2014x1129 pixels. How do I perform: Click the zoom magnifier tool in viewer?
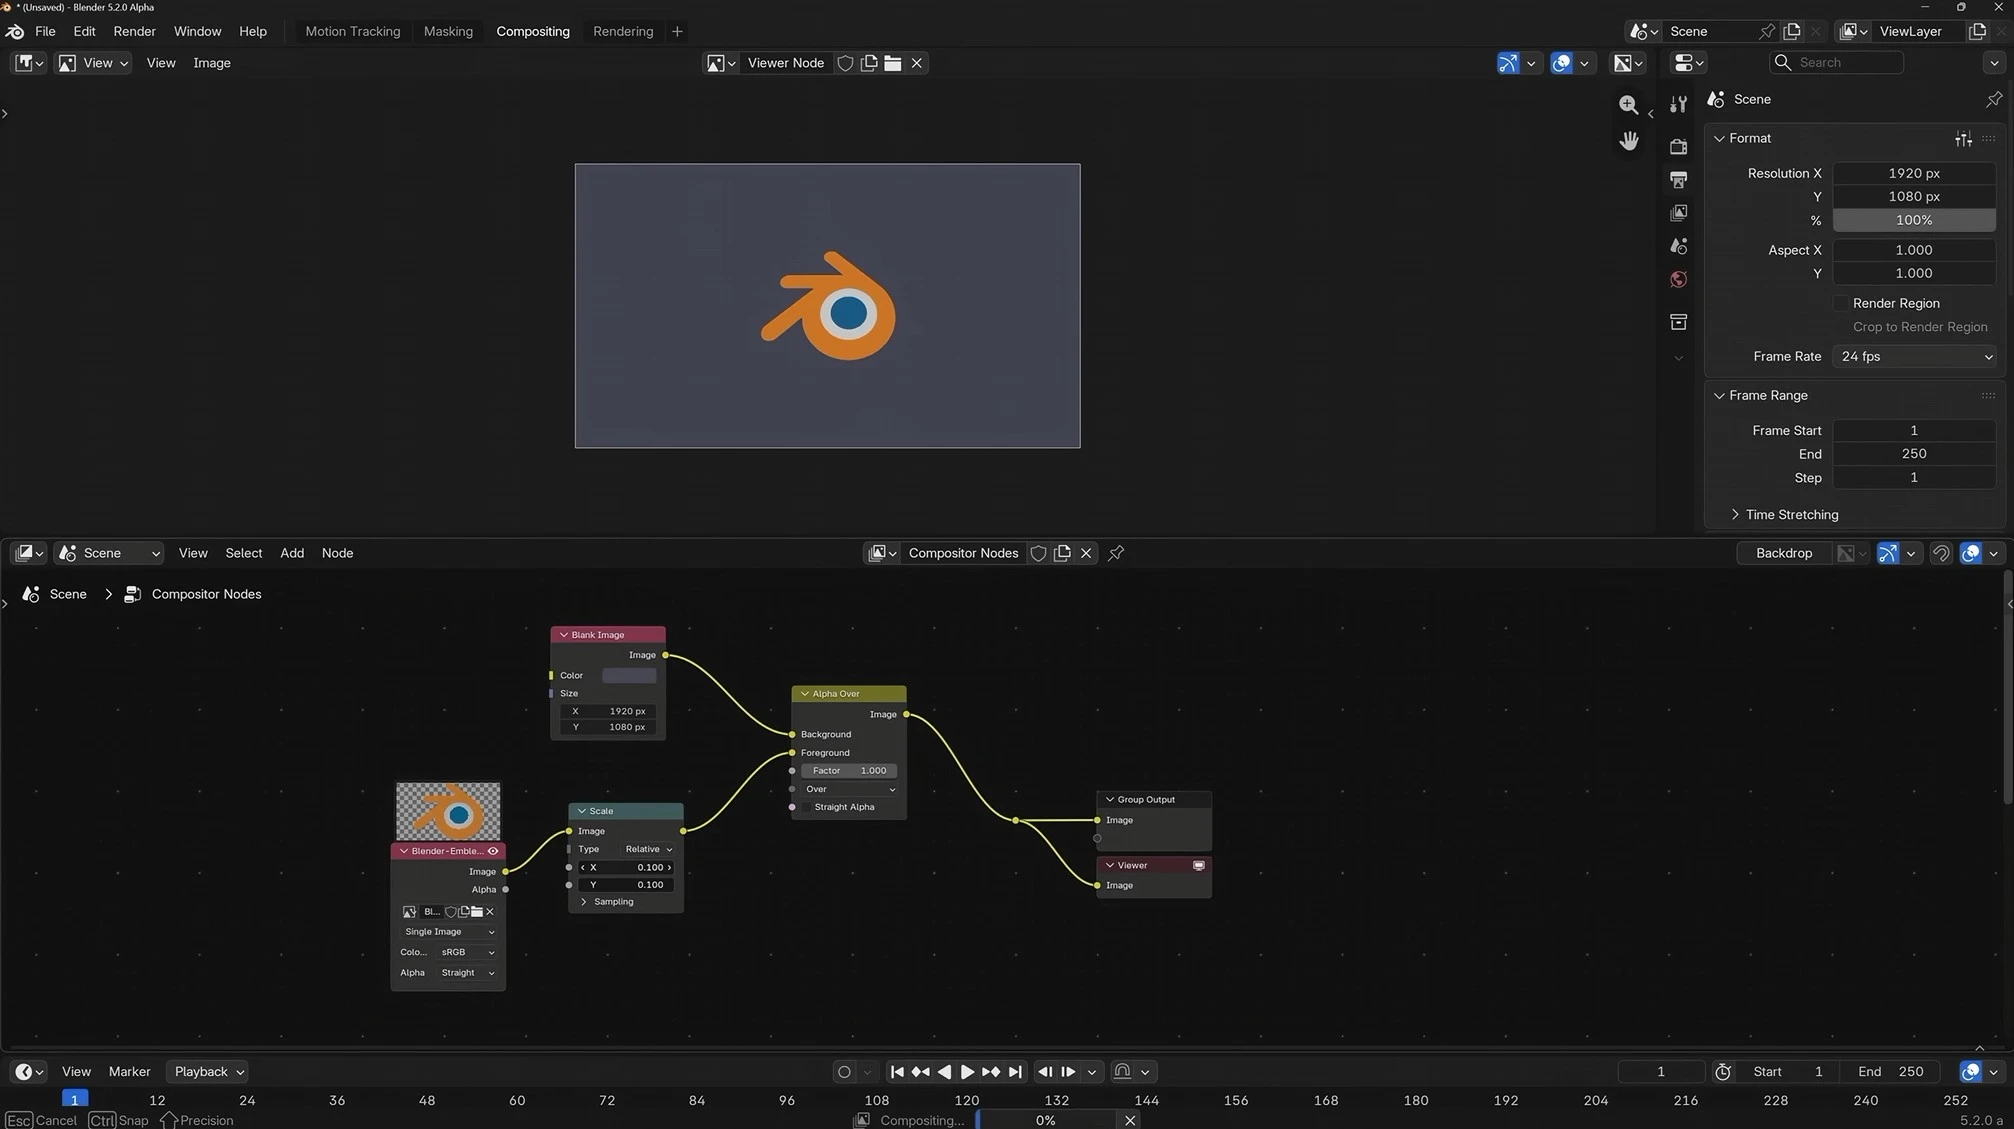(1628, 104)
